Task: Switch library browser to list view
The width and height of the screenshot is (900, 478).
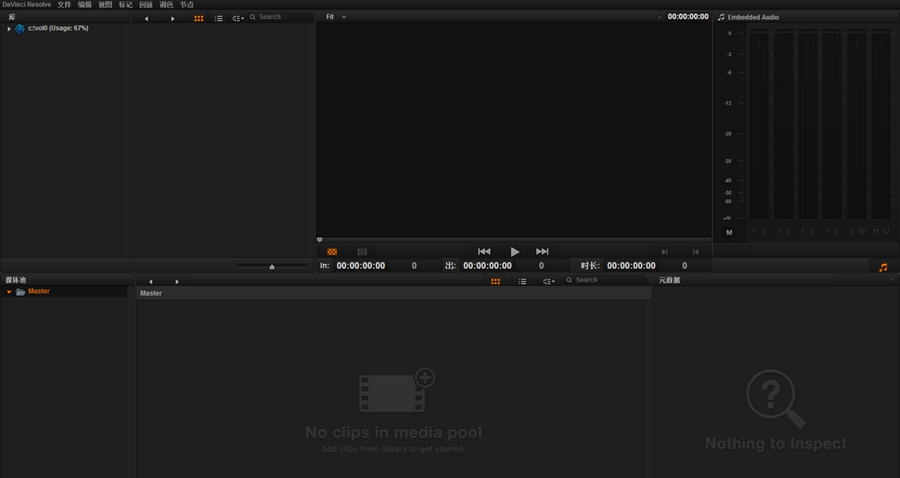Action: point(219,18)
